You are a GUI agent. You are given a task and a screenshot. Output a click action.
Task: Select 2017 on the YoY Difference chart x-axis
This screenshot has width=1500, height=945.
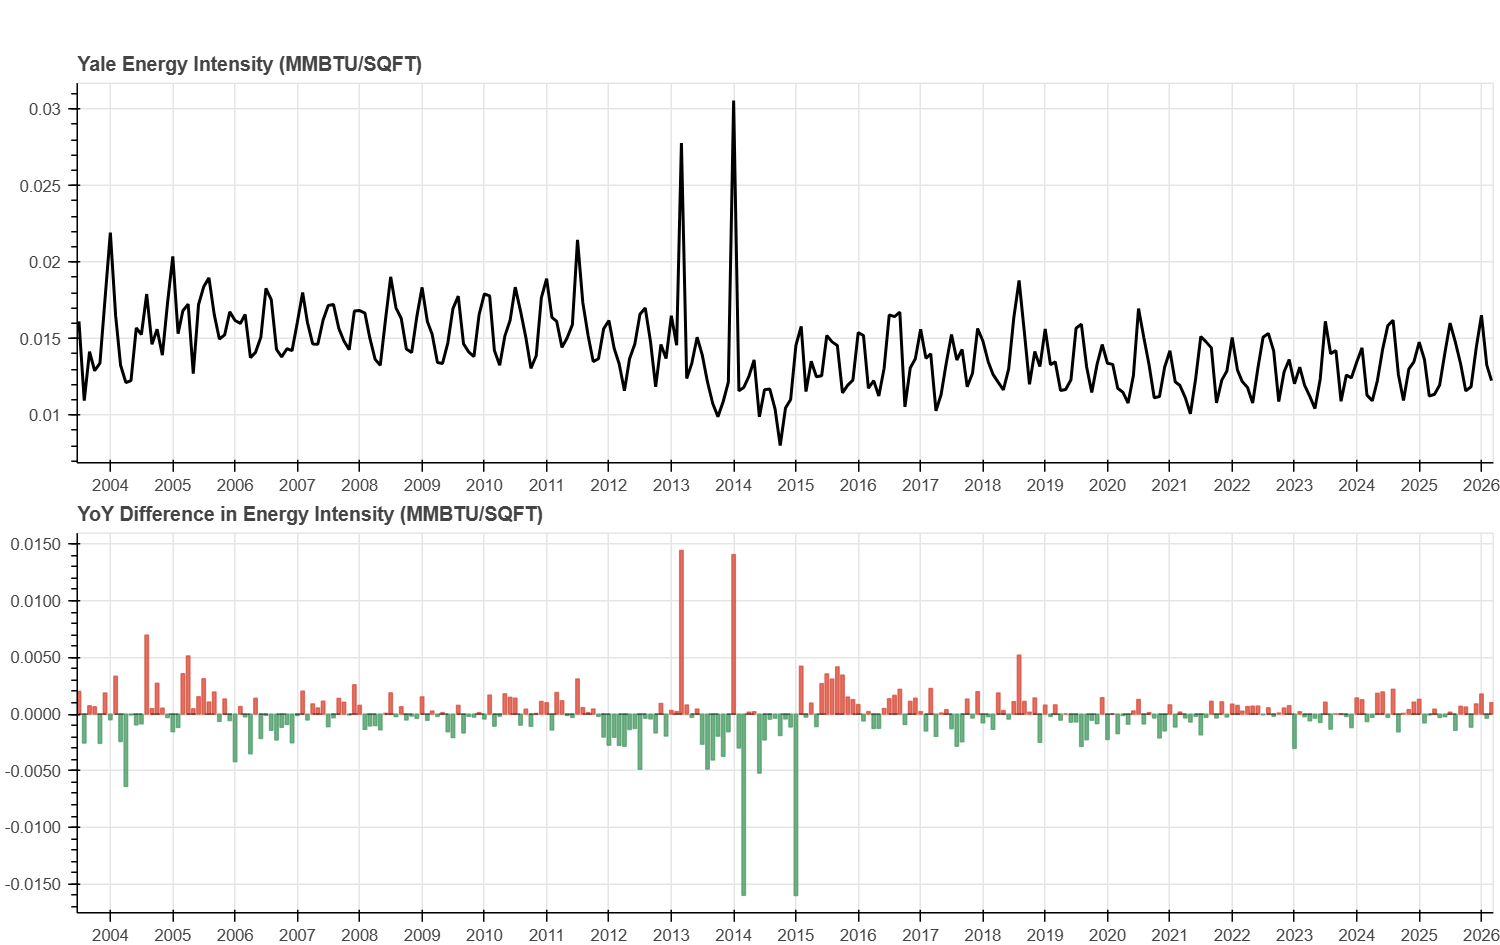click(921, 935)
